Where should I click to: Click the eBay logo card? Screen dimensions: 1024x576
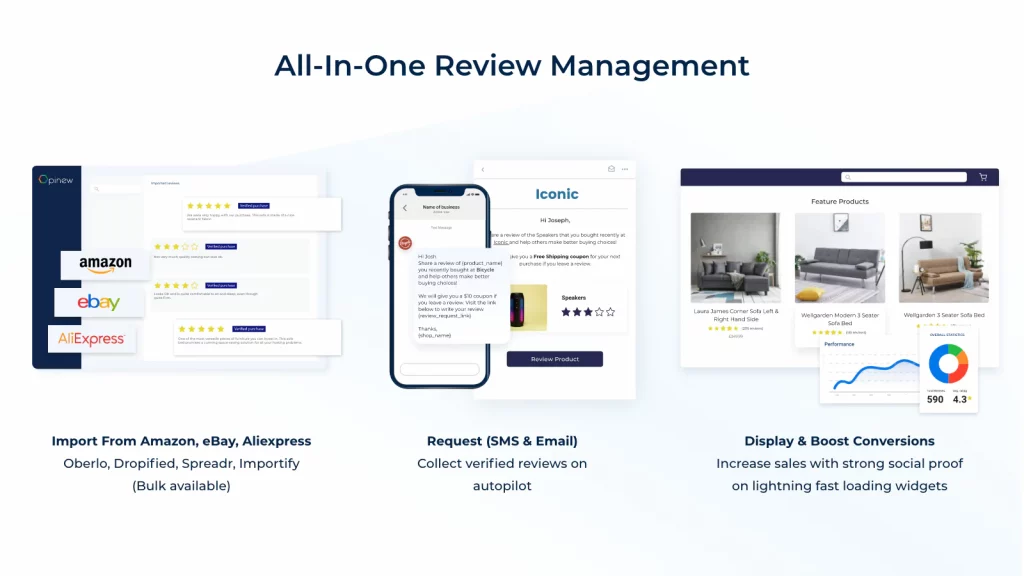[x=99, y=302]
